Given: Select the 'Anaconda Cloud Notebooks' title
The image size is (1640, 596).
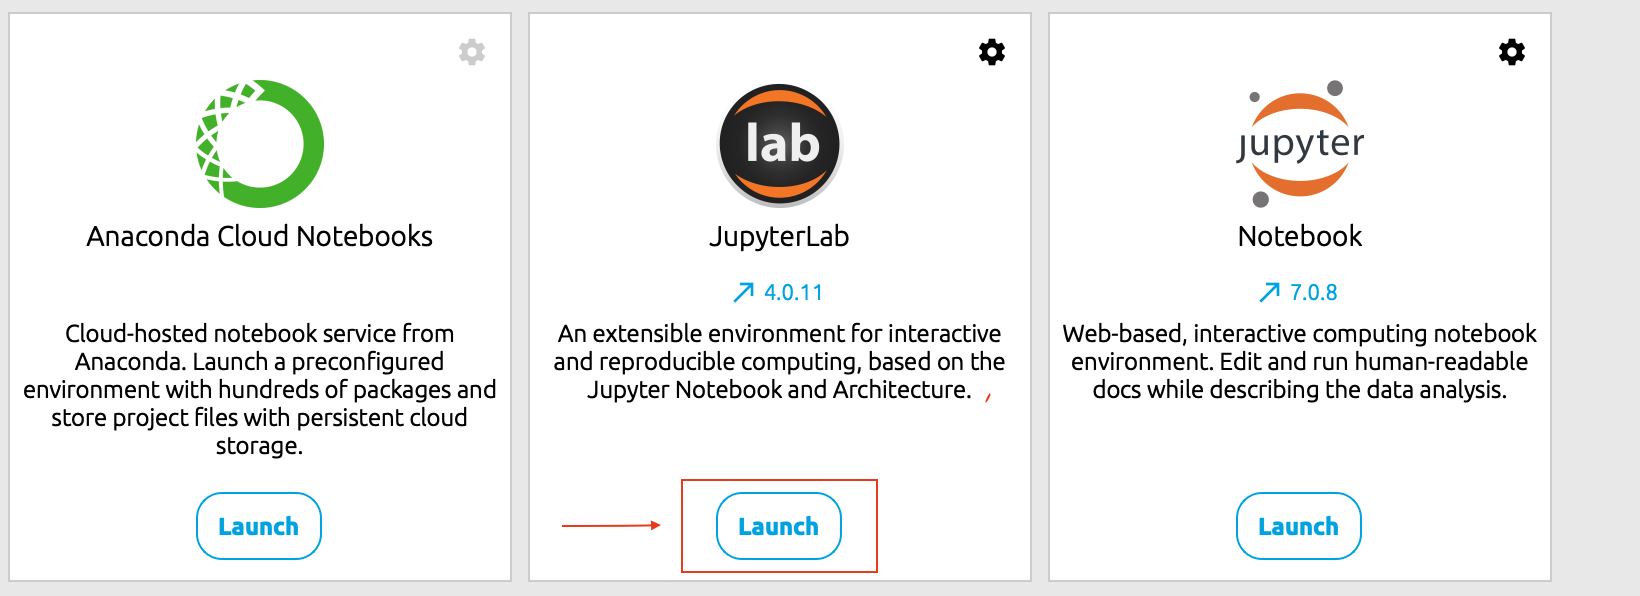Looking at the screenshot, I should coord(260,236).
